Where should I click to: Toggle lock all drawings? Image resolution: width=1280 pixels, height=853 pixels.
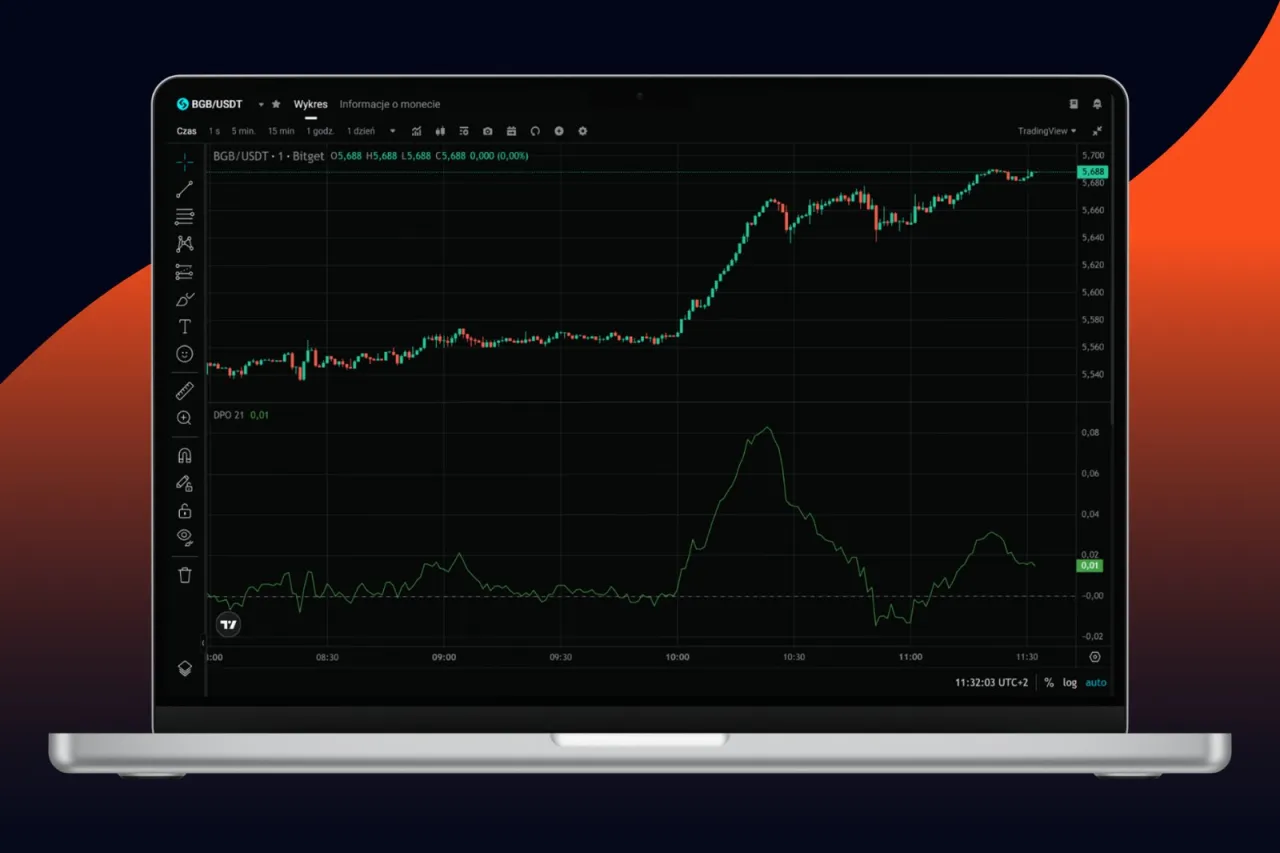click(x=184, y=511)
